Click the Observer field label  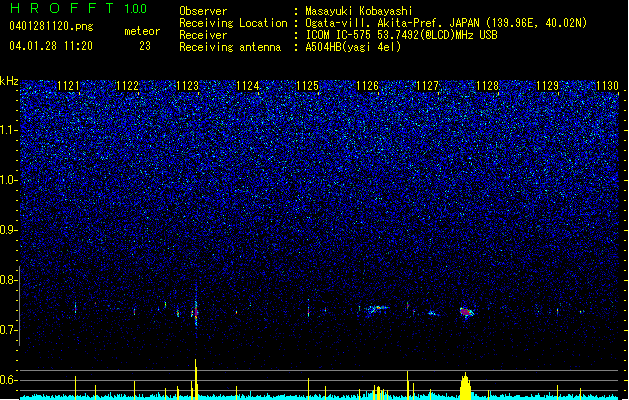point(203,11)
